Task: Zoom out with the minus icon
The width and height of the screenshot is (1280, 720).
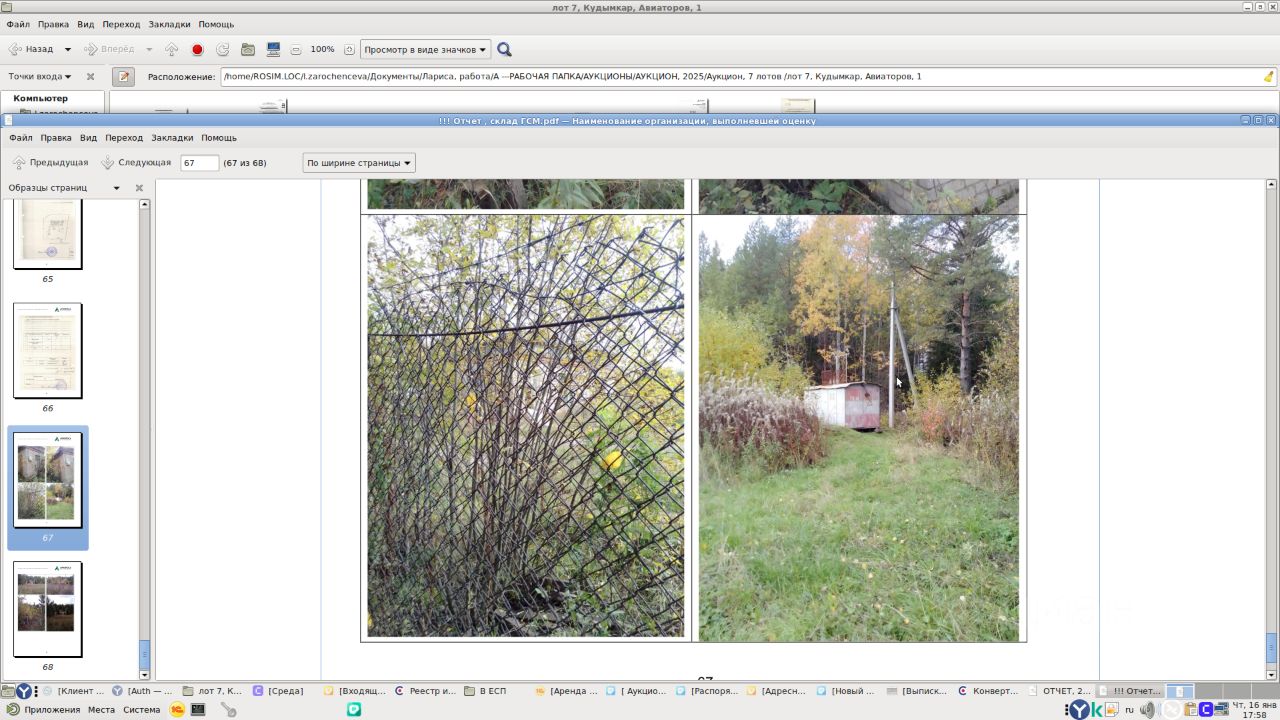Action: point(296,50)
